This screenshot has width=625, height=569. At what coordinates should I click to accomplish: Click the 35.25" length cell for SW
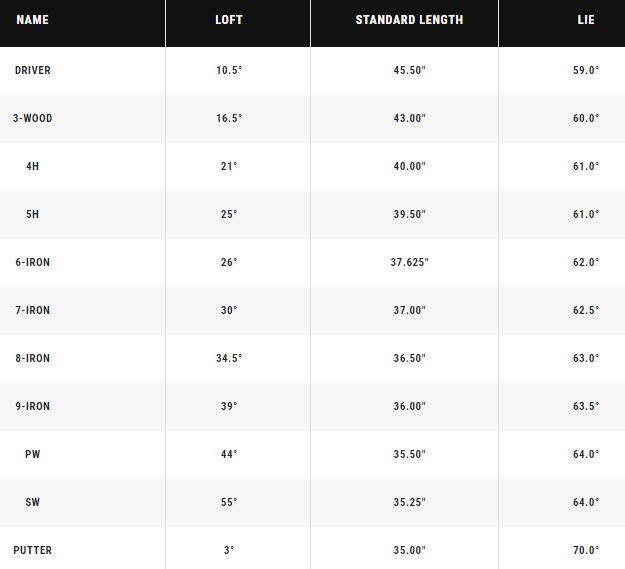[x=410, y=502]
